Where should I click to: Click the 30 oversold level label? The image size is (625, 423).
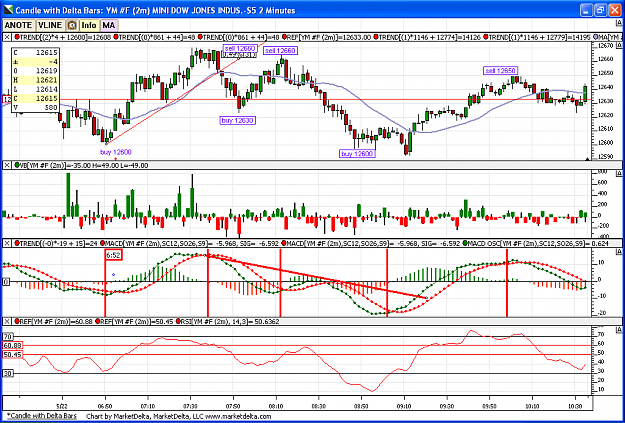coord(8,373)
